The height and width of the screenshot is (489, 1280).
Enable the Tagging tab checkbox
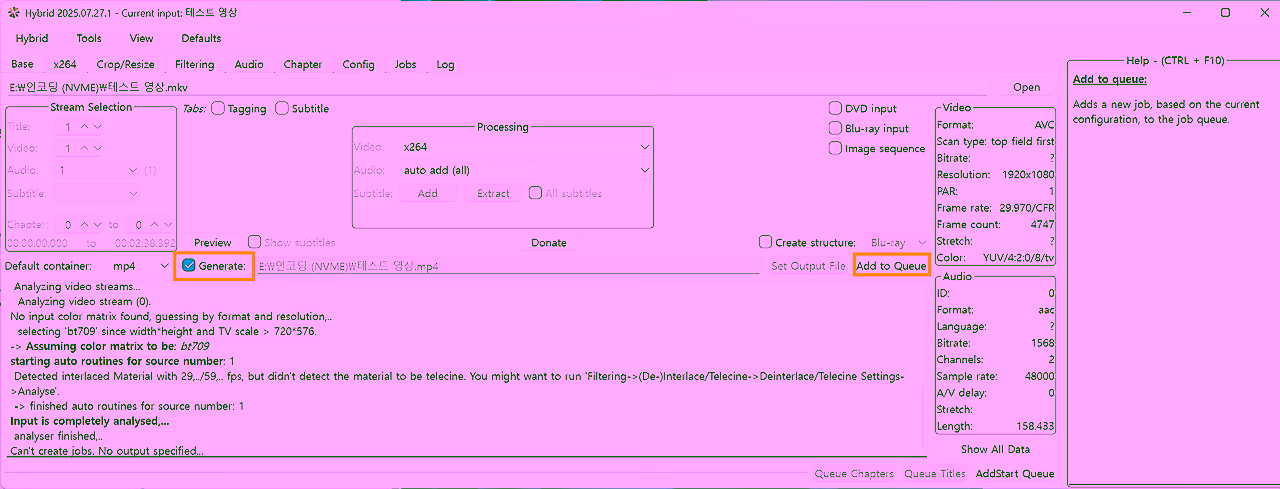[218, 108]
